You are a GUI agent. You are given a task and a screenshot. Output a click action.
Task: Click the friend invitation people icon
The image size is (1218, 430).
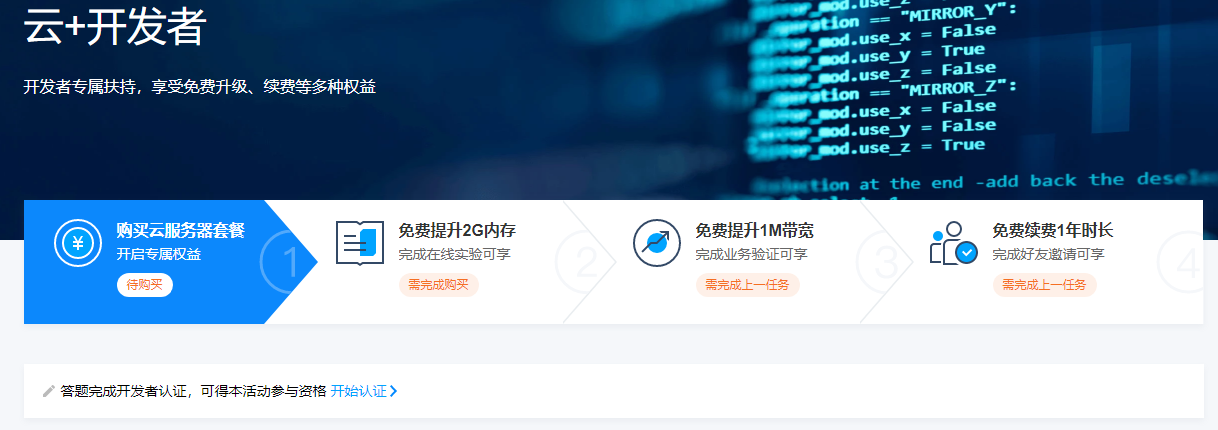tap(953, 243)
